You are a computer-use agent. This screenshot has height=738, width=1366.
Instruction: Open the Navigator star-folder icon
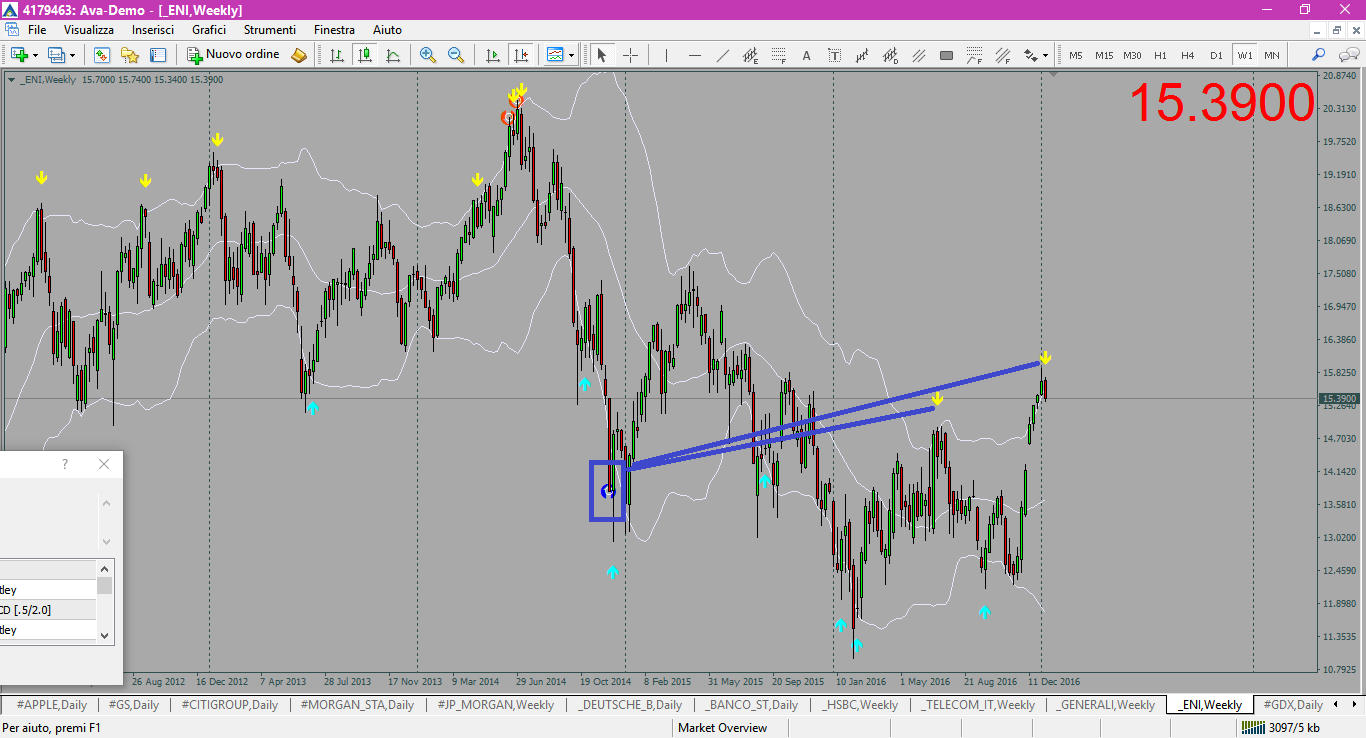[x=129, y=55]
